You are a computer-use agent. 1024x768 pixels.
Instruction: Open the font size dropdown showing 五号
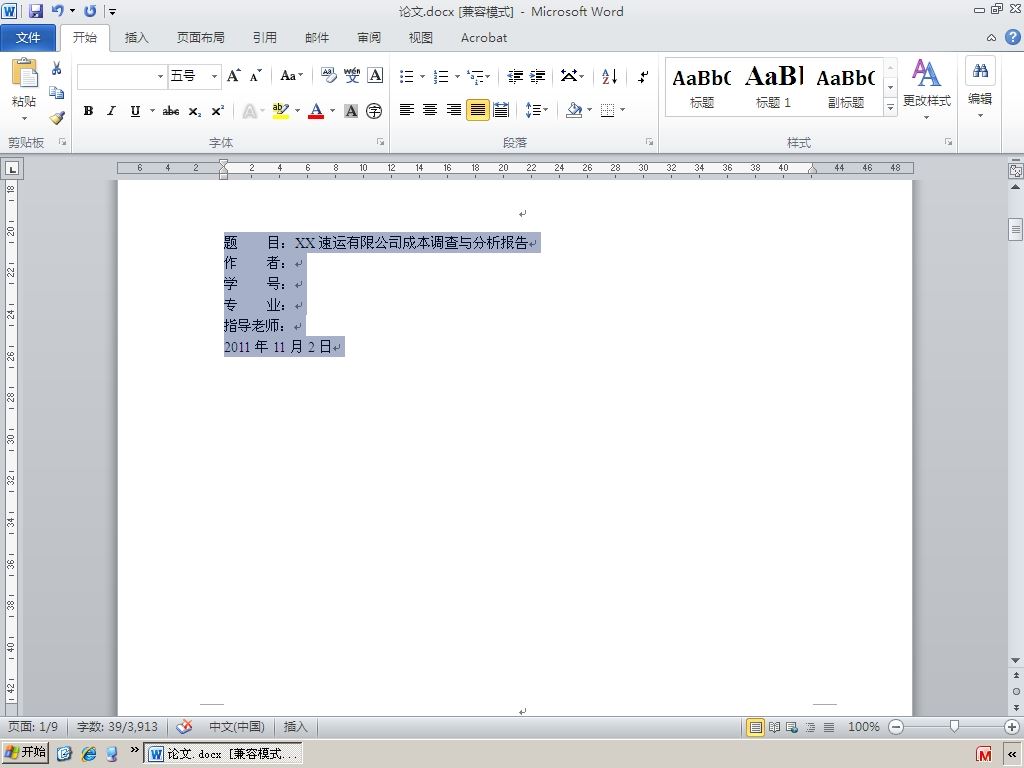pyautogui.click(x=214, y=77)
